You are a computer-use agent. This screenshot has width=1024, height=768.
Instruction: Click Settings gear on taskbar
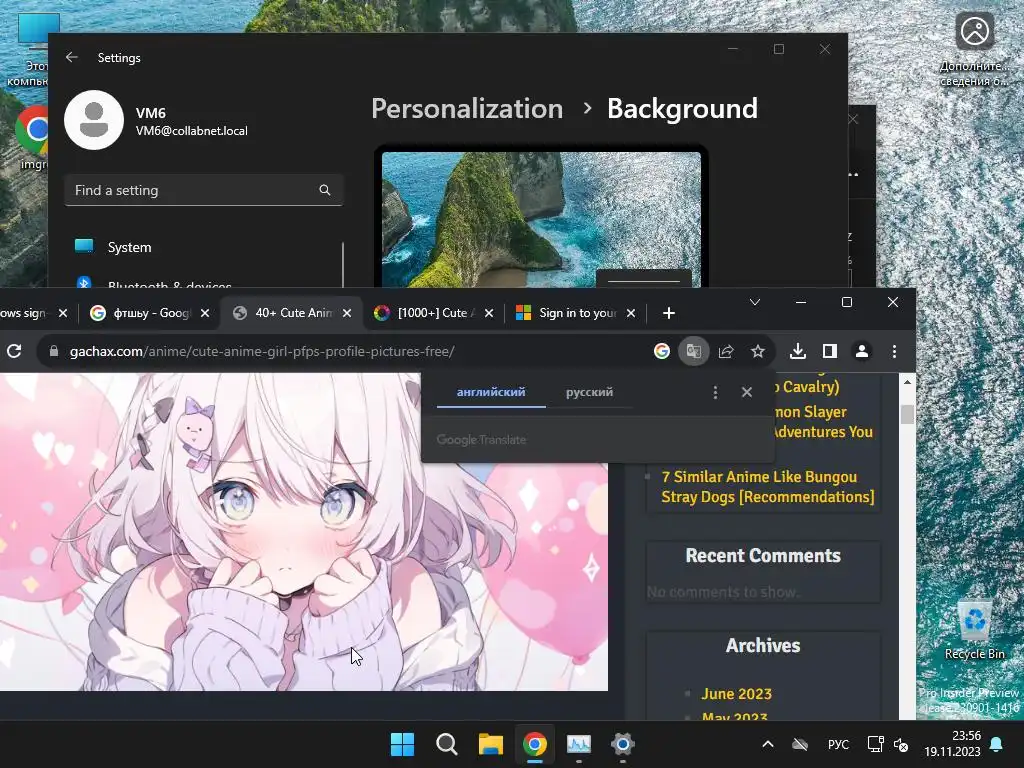click(x=623, y=744)
